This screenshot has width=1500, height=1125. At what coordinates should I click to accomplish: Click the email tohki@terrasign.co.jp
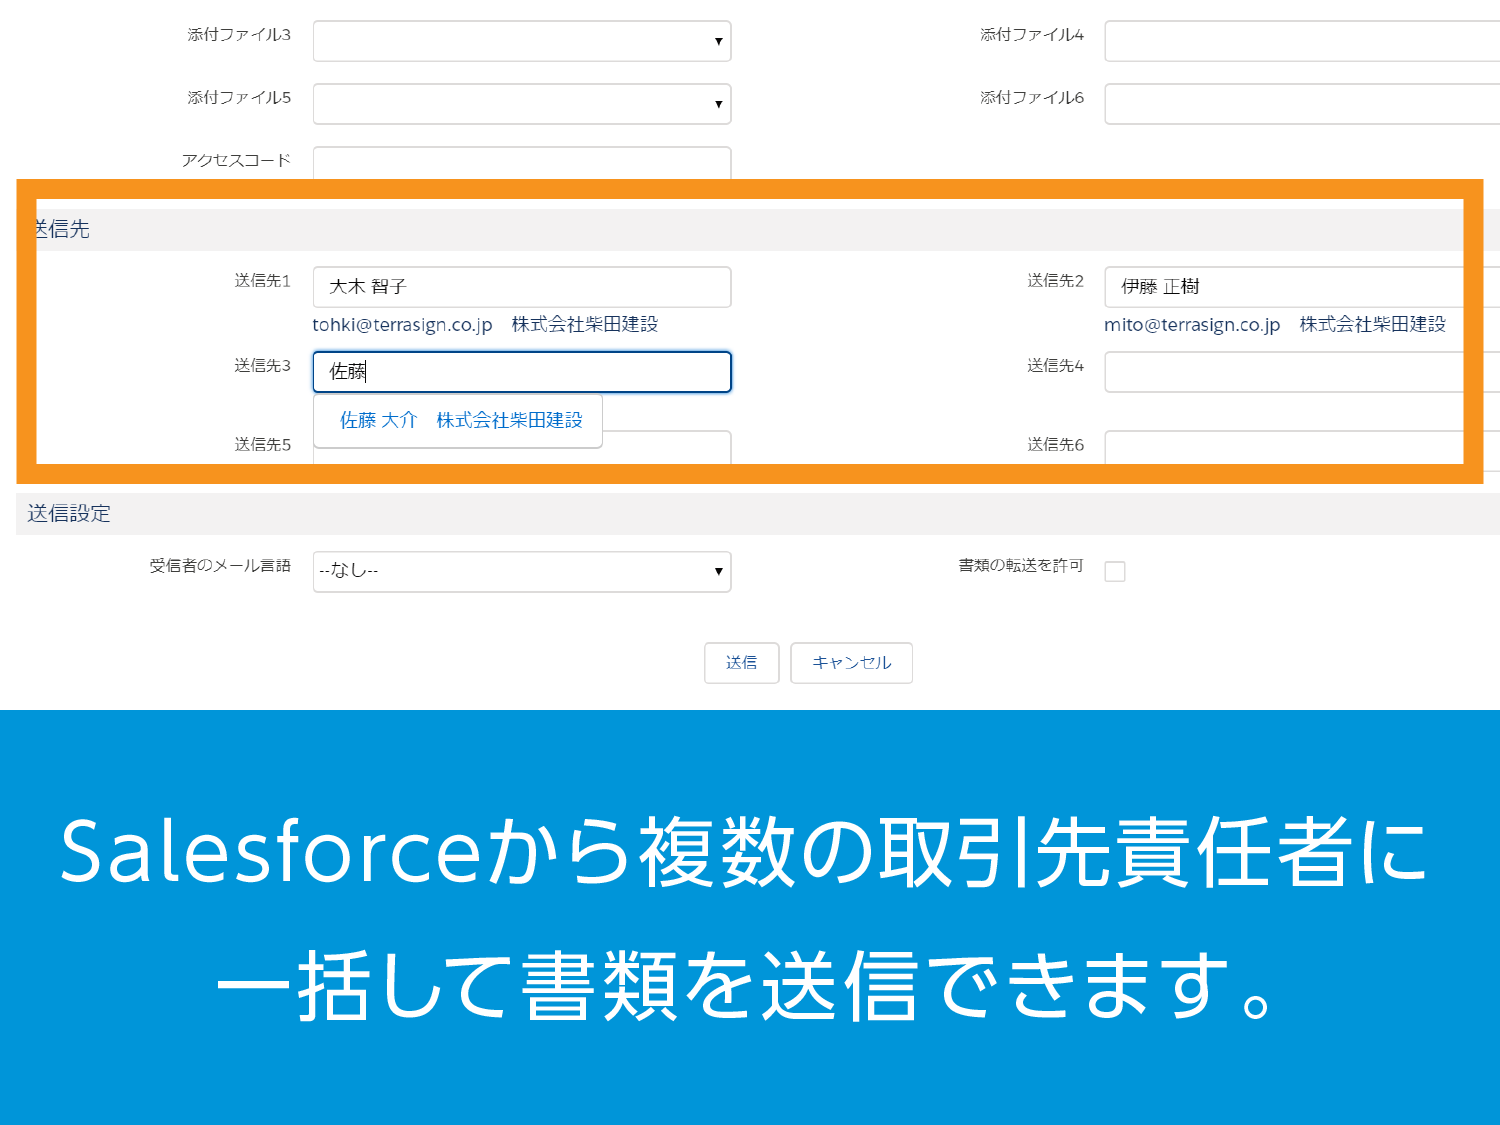402,325
